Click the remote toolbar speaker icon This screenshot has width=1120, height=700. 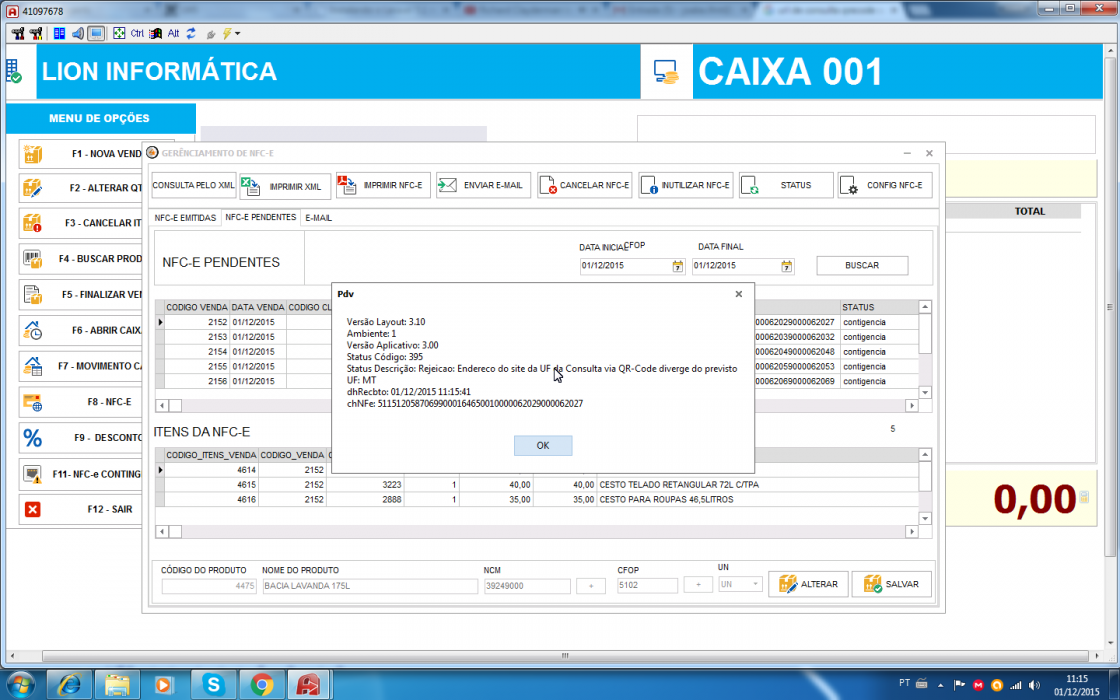pyautogui.click(x=78, y=34)
